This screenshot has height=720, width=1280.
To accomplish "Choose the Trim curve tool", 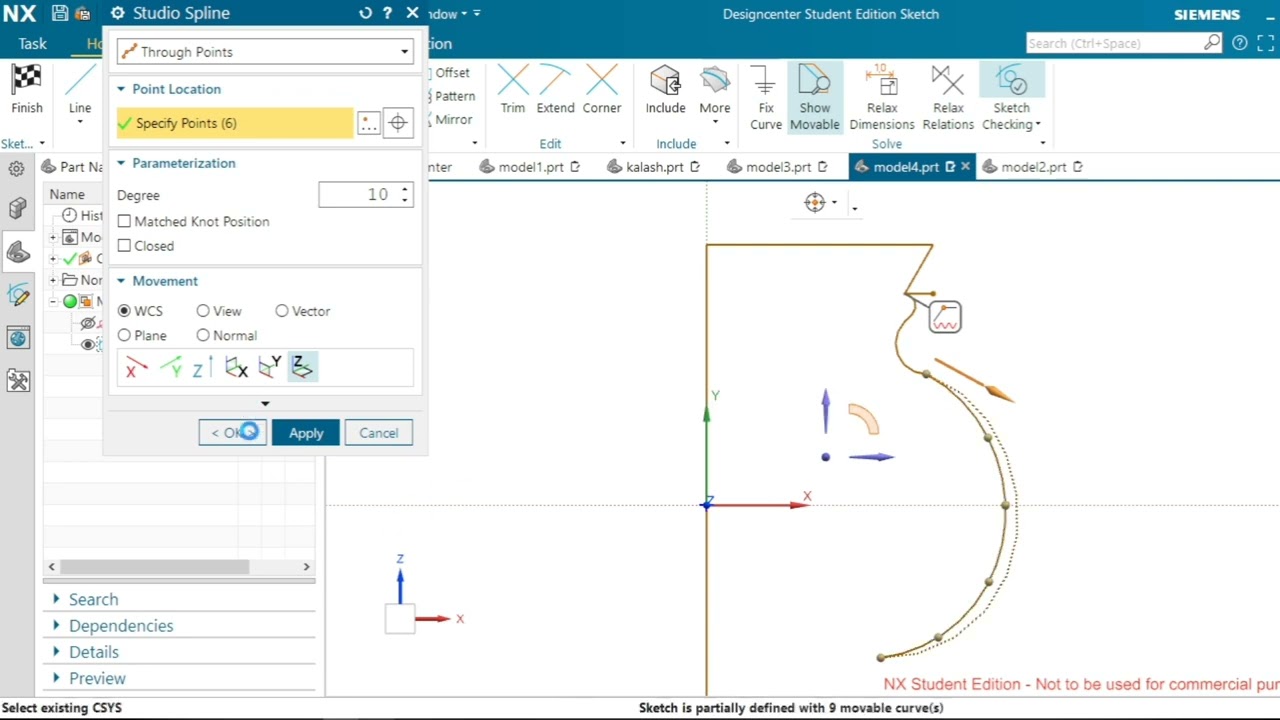I will click(513, 80).
